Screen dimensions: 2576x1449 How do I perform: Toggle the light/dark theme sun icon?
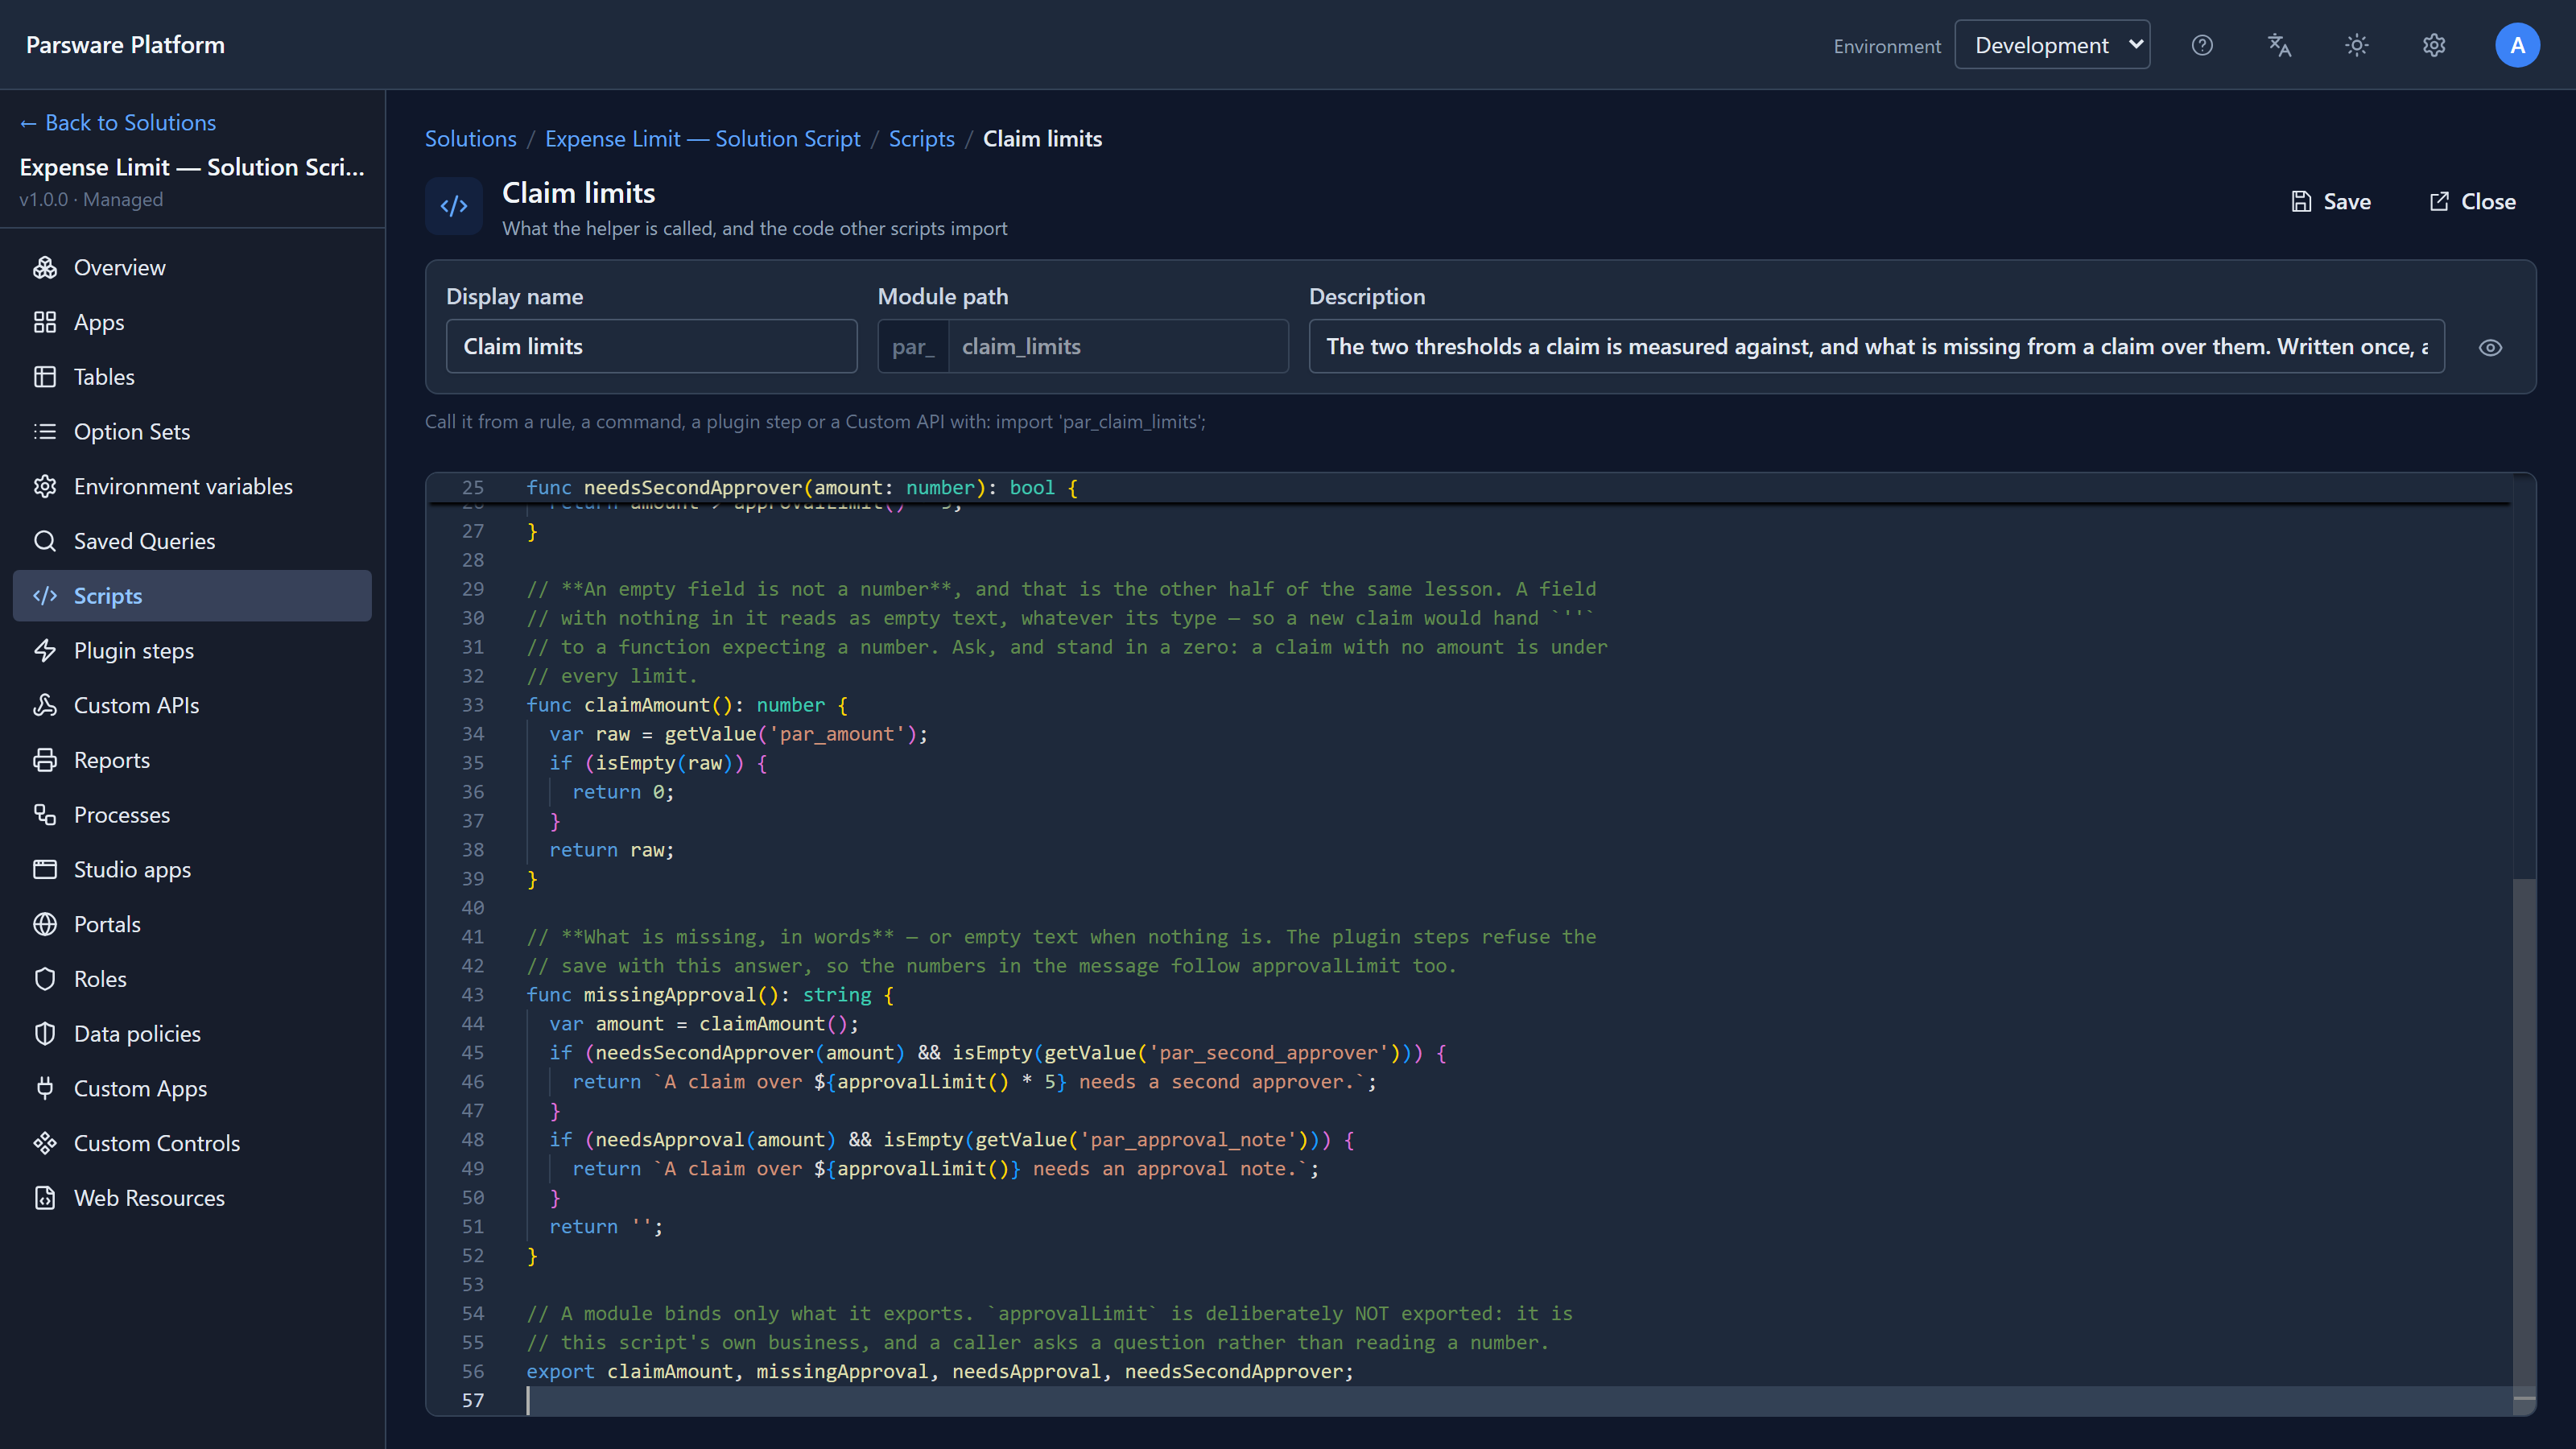pyautogui.click(x=2357, y=45)
